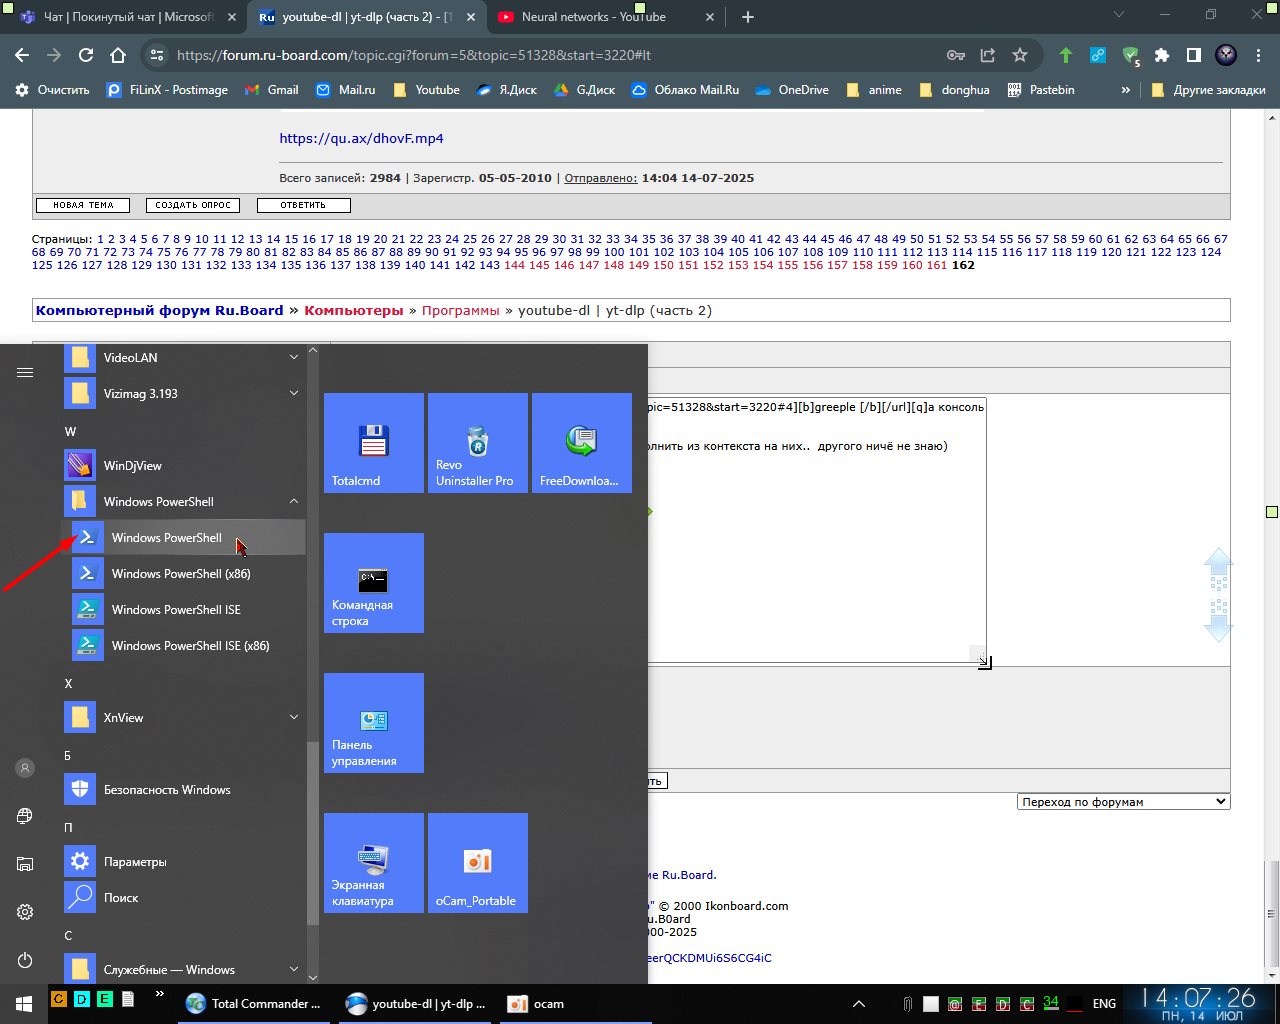
Task: Click НОВАЯ ТЕМА button
Action: [83, 205]
